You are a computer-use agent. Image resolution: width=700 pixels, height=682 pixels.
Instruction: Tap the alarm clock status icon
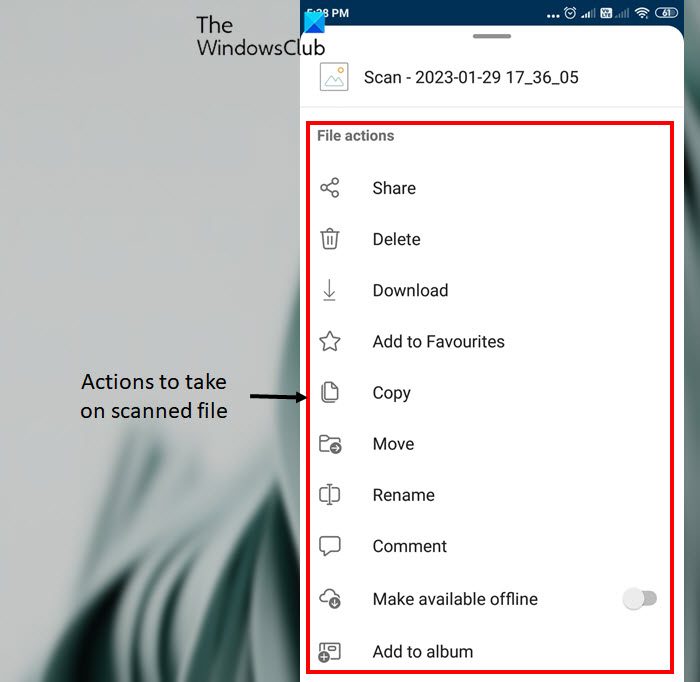pos(570,13)
